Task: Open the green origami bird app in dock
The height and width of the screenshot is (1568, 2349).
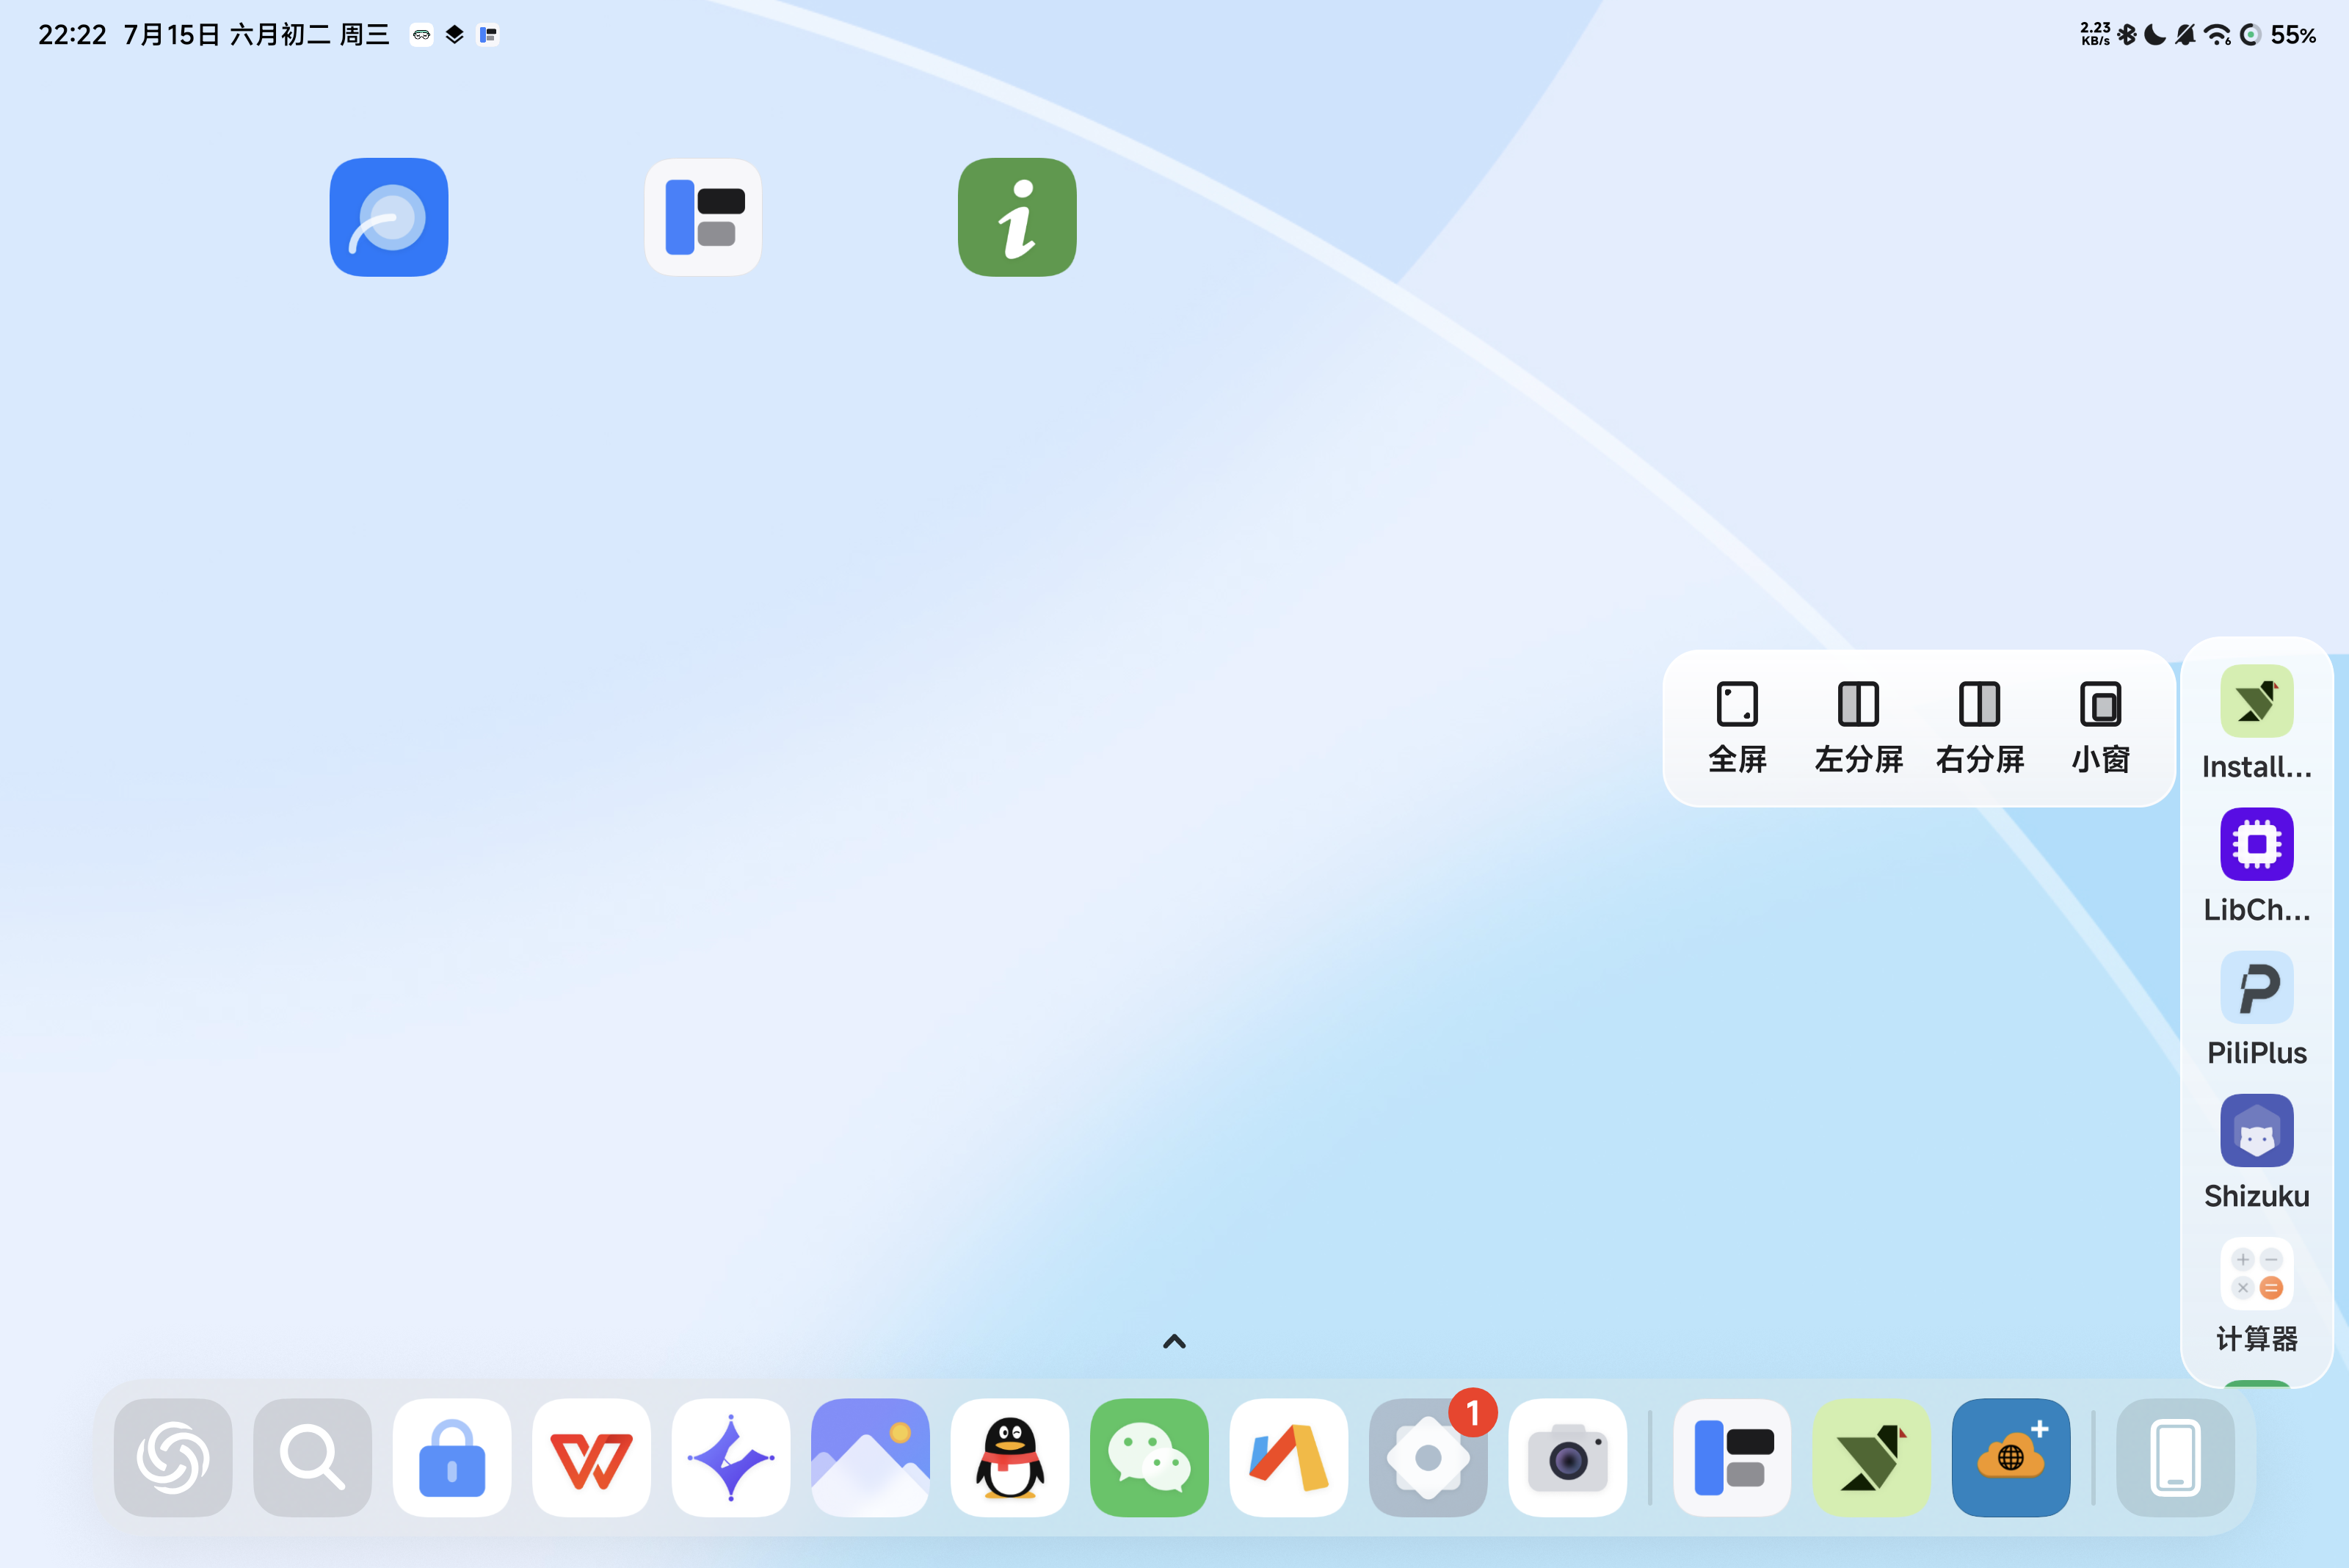Action: [x=1872, y=1457]
